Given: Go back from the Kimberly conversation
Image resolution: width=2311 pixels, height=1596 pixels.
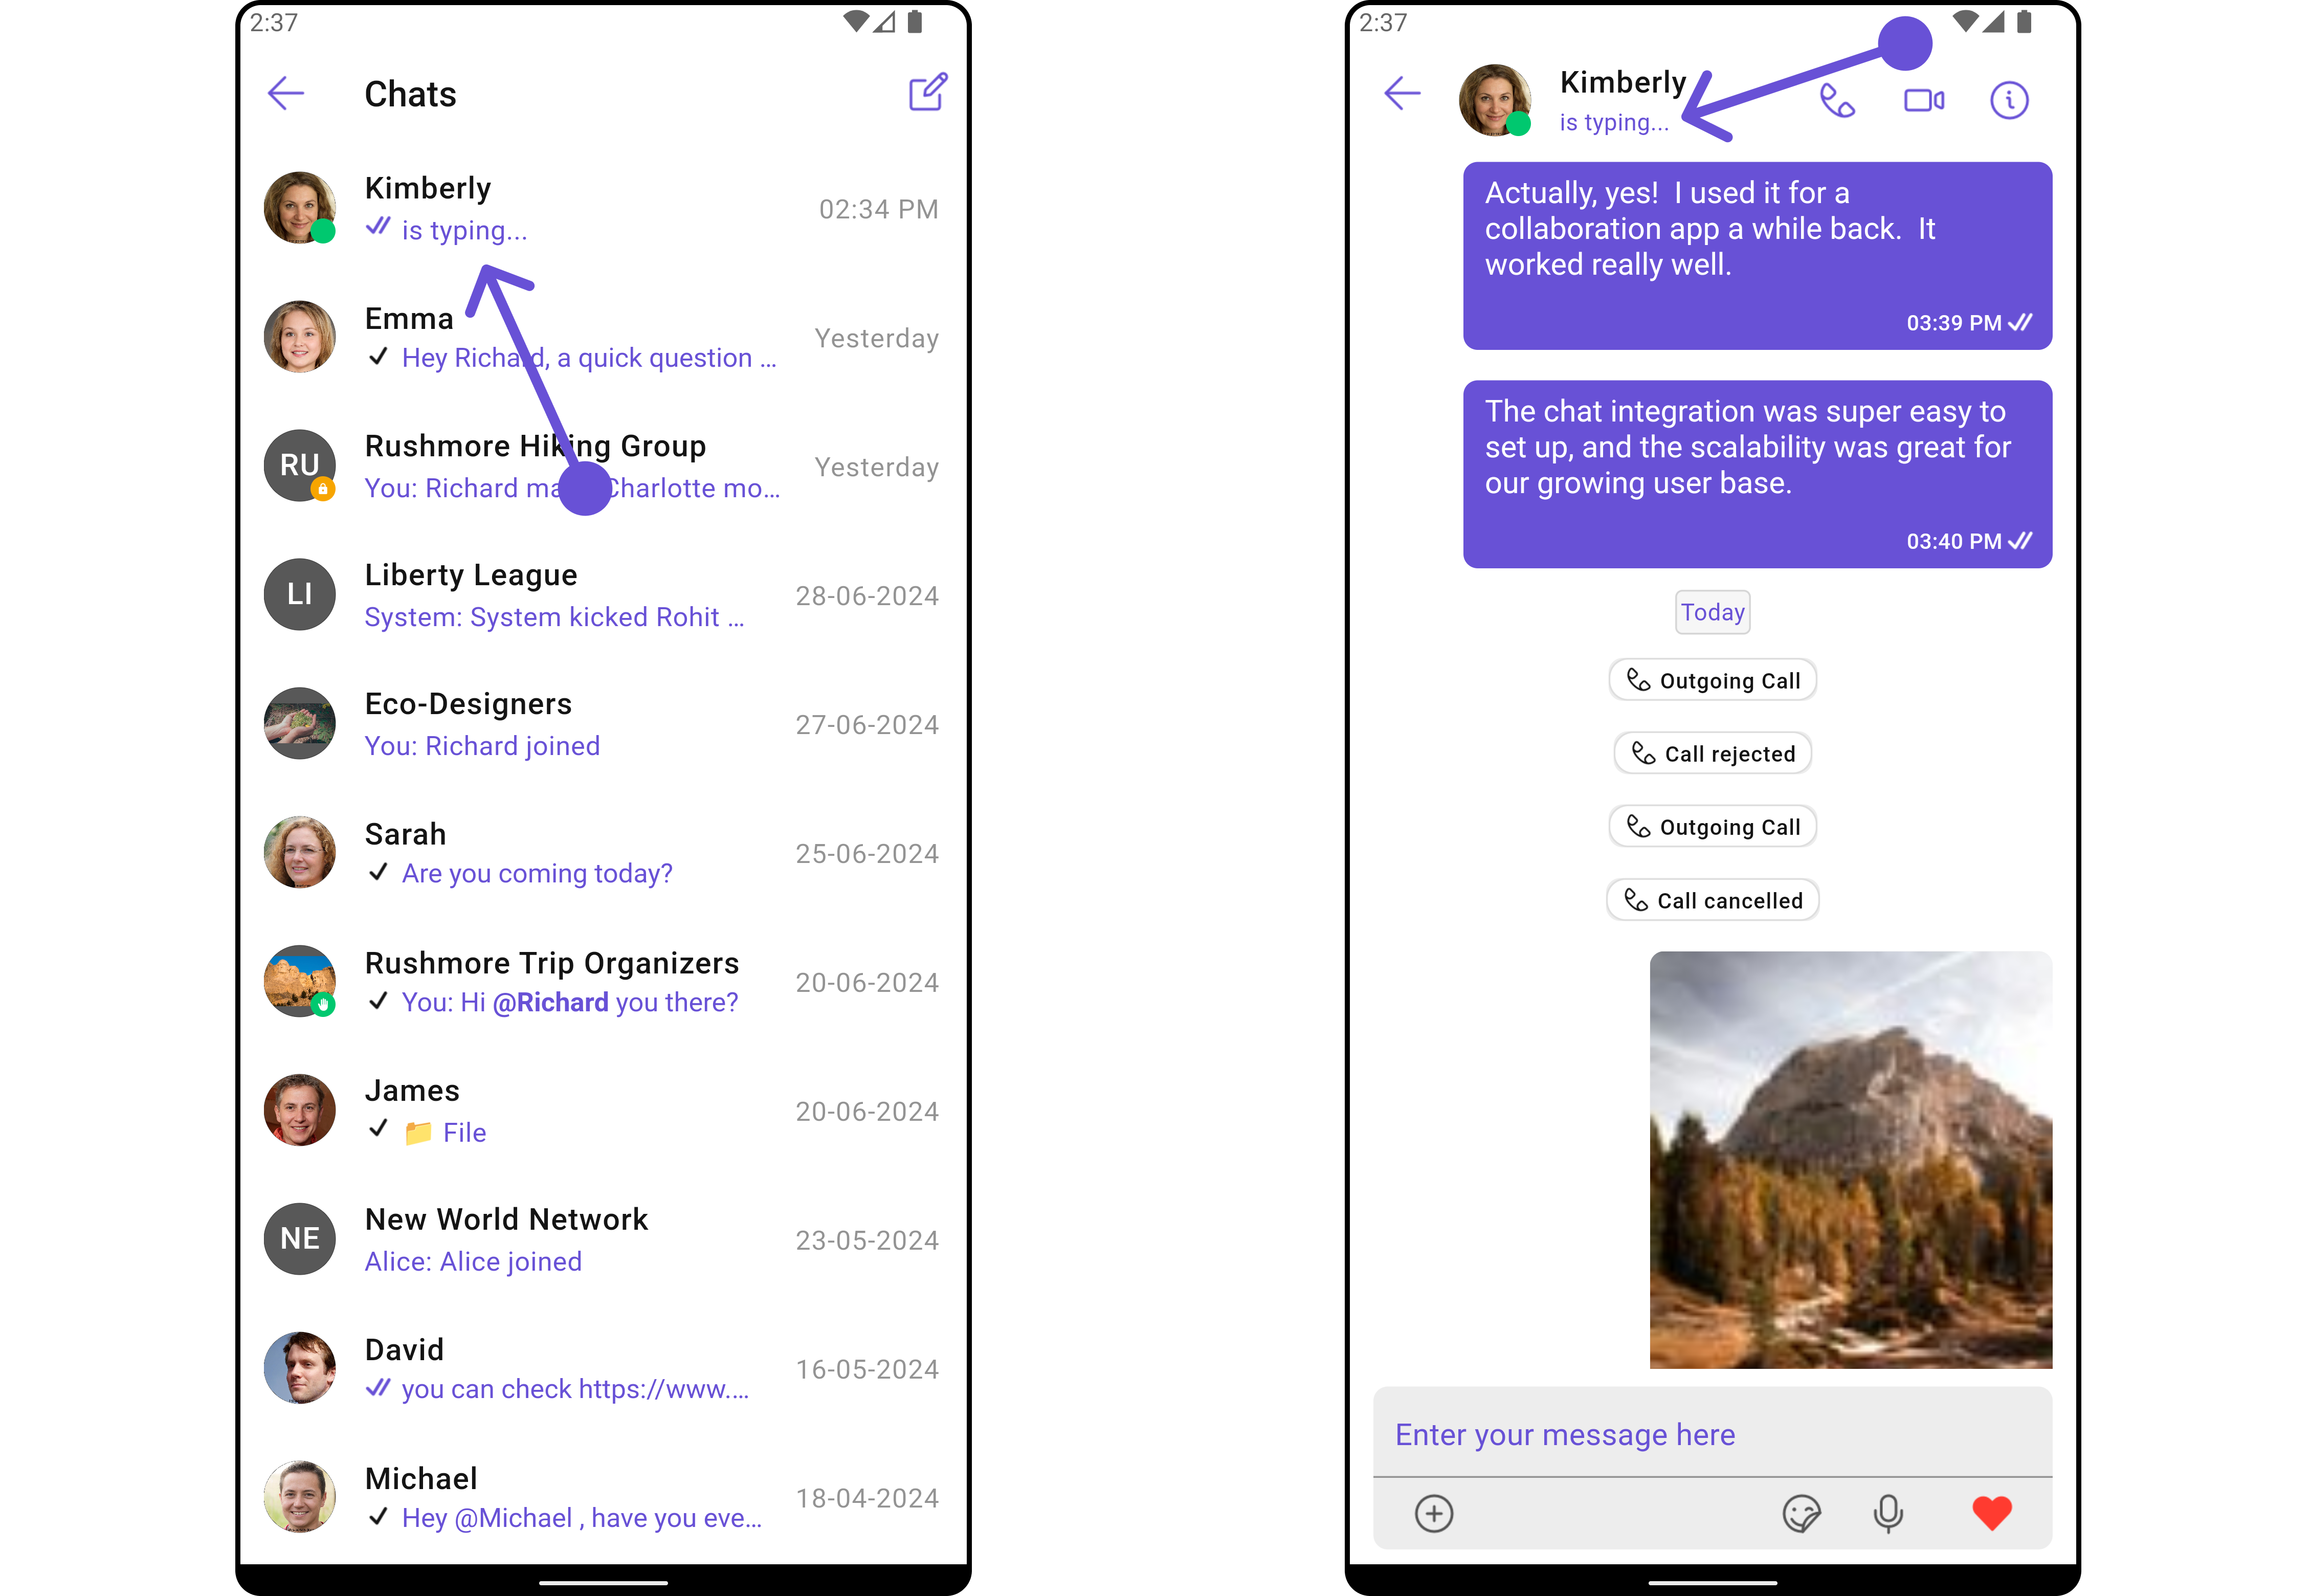Looking at the screenshot, I should [1402, 94].
